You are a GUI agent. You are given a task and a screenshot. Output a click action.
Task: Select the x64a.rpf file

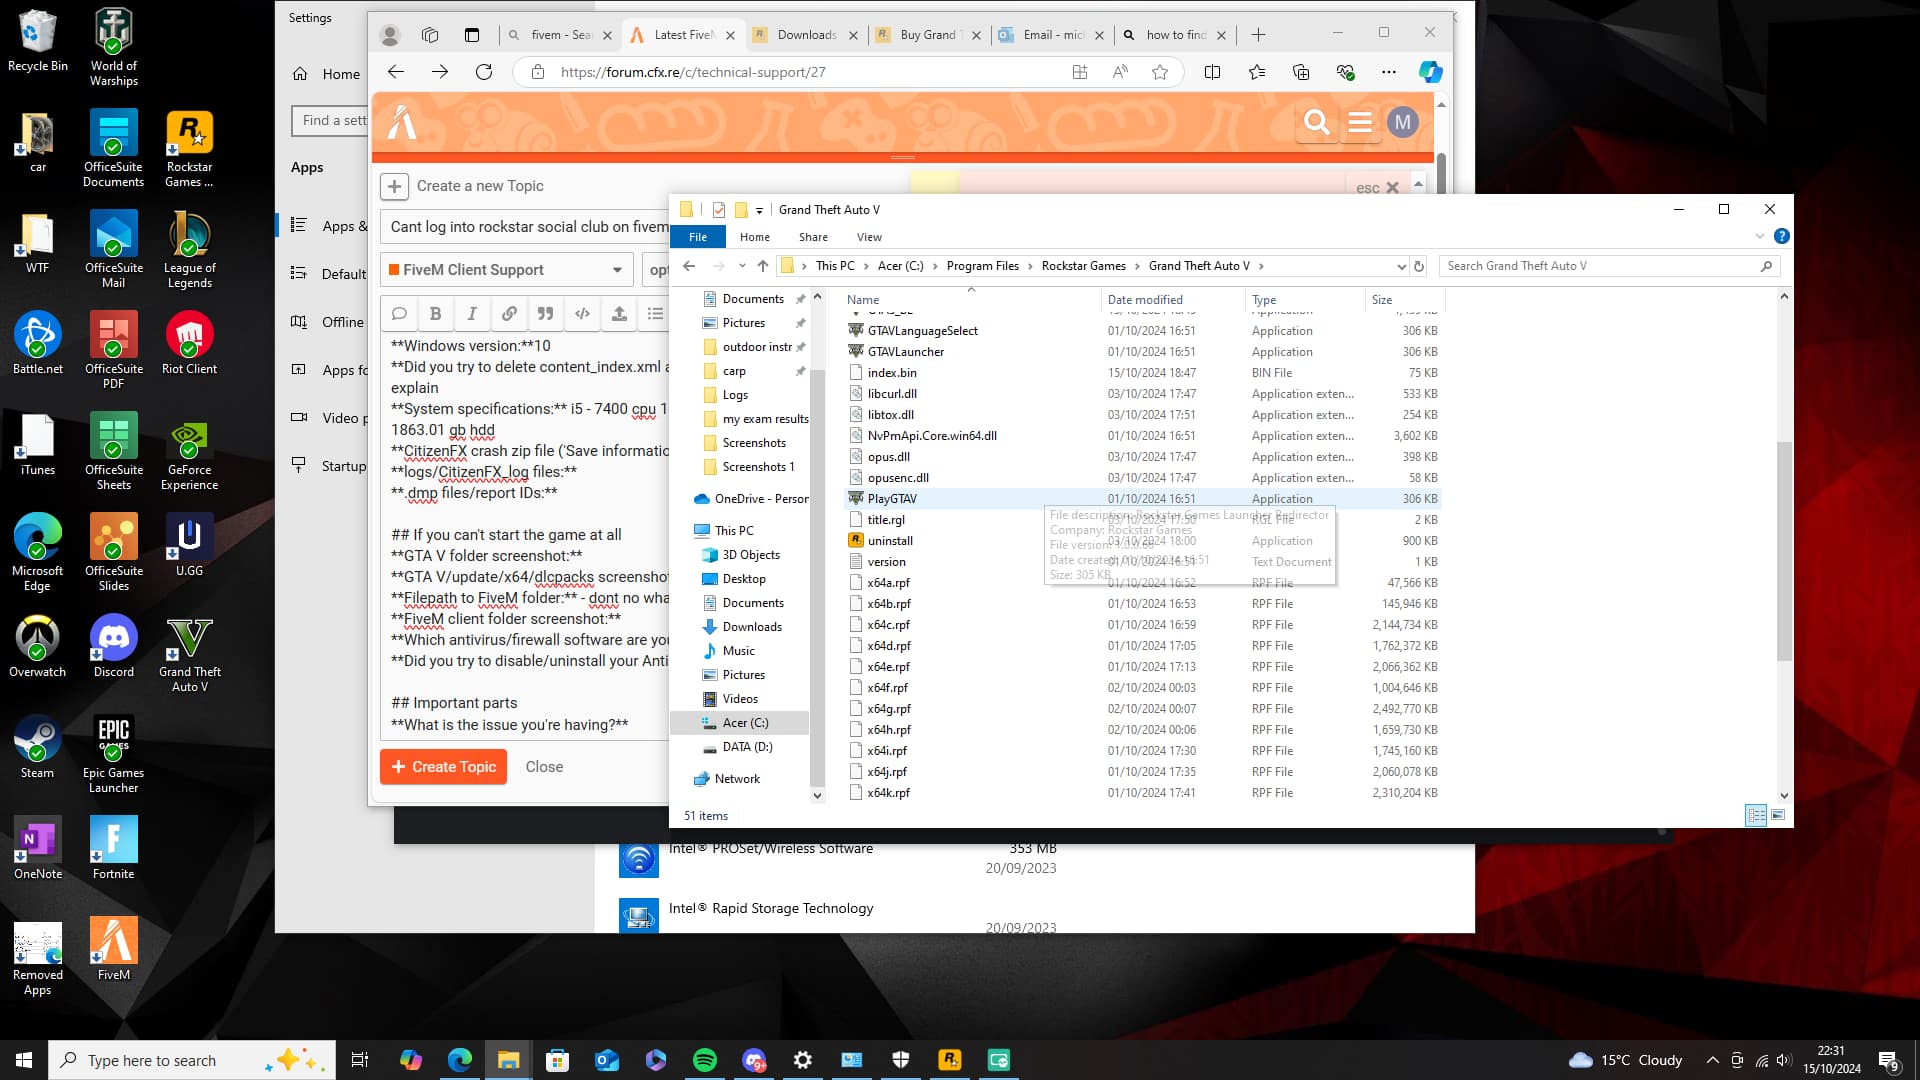coord(889,583)
